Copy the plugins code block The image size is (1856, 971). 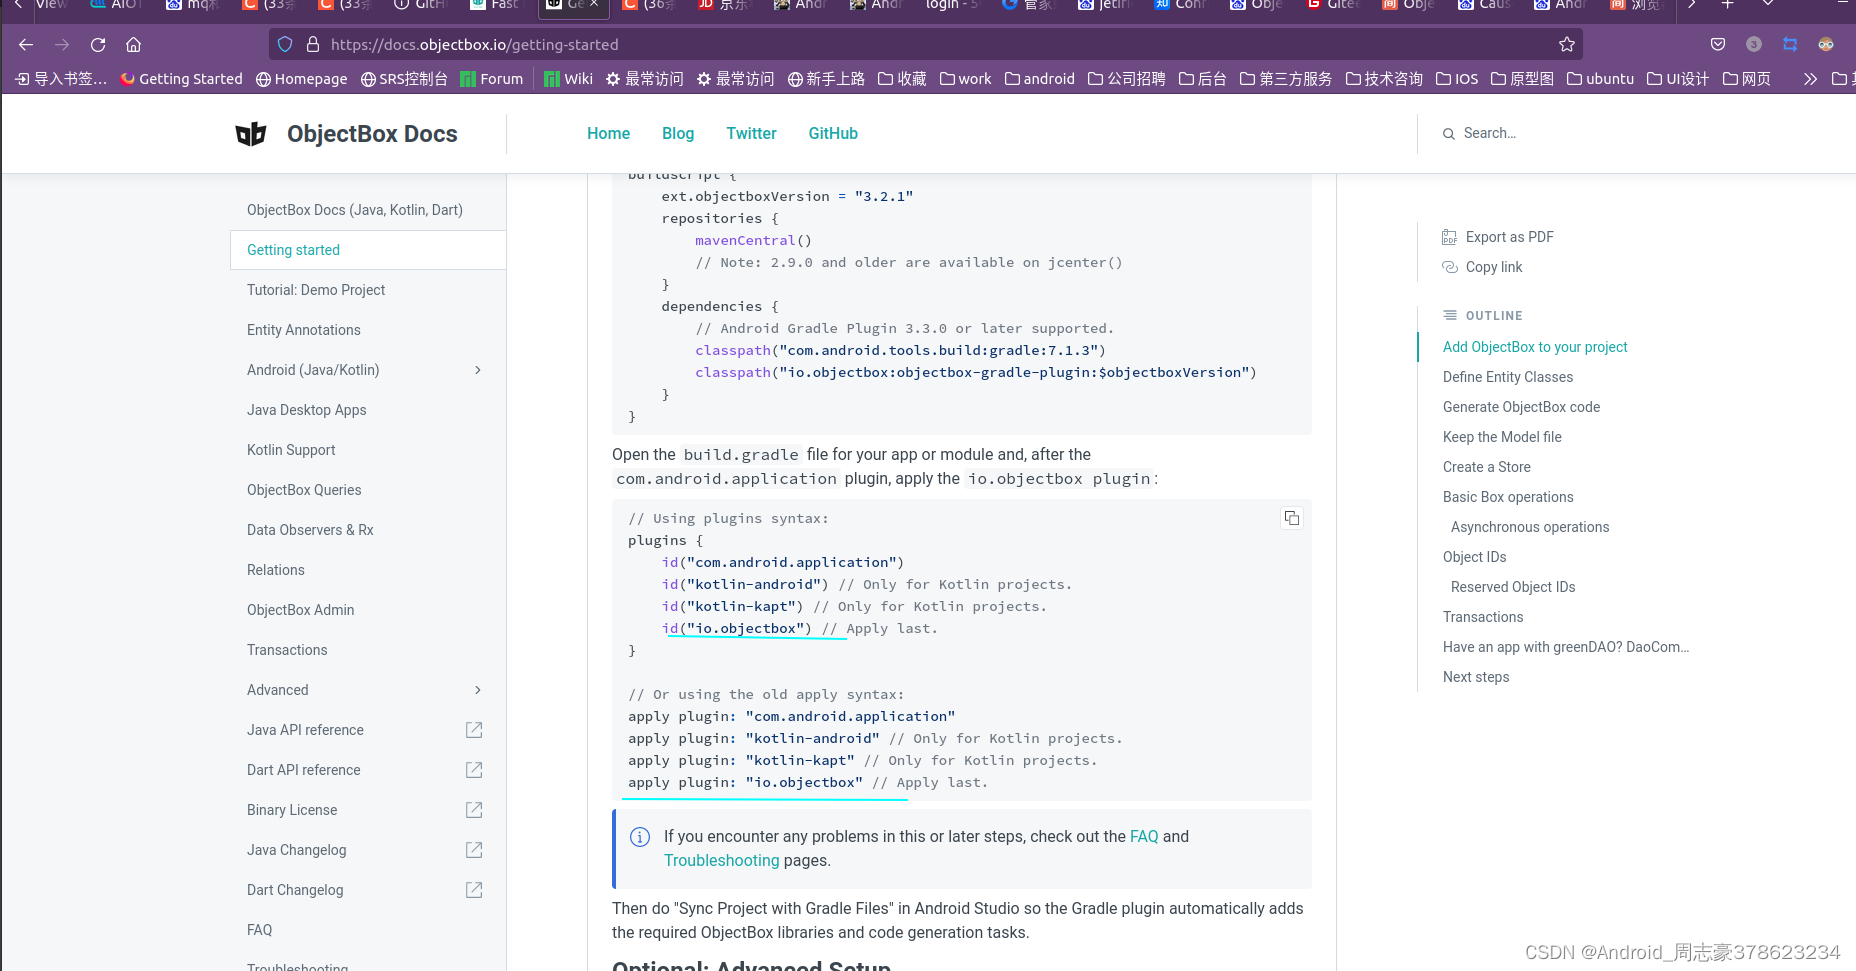coord(1292,518)
